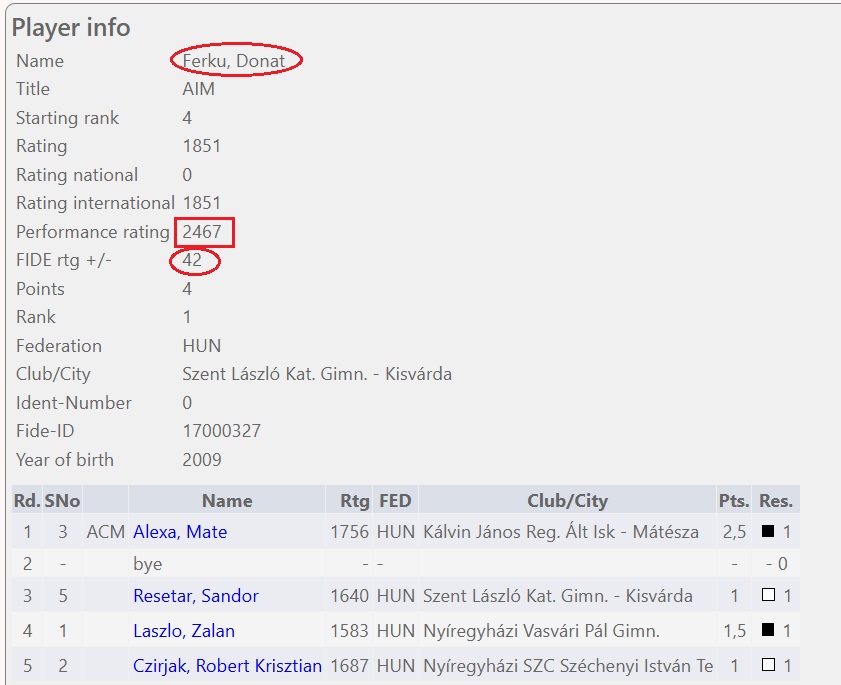
Task: Click the circled FIDE rtg change value 42
Action: tap(192, 261)
